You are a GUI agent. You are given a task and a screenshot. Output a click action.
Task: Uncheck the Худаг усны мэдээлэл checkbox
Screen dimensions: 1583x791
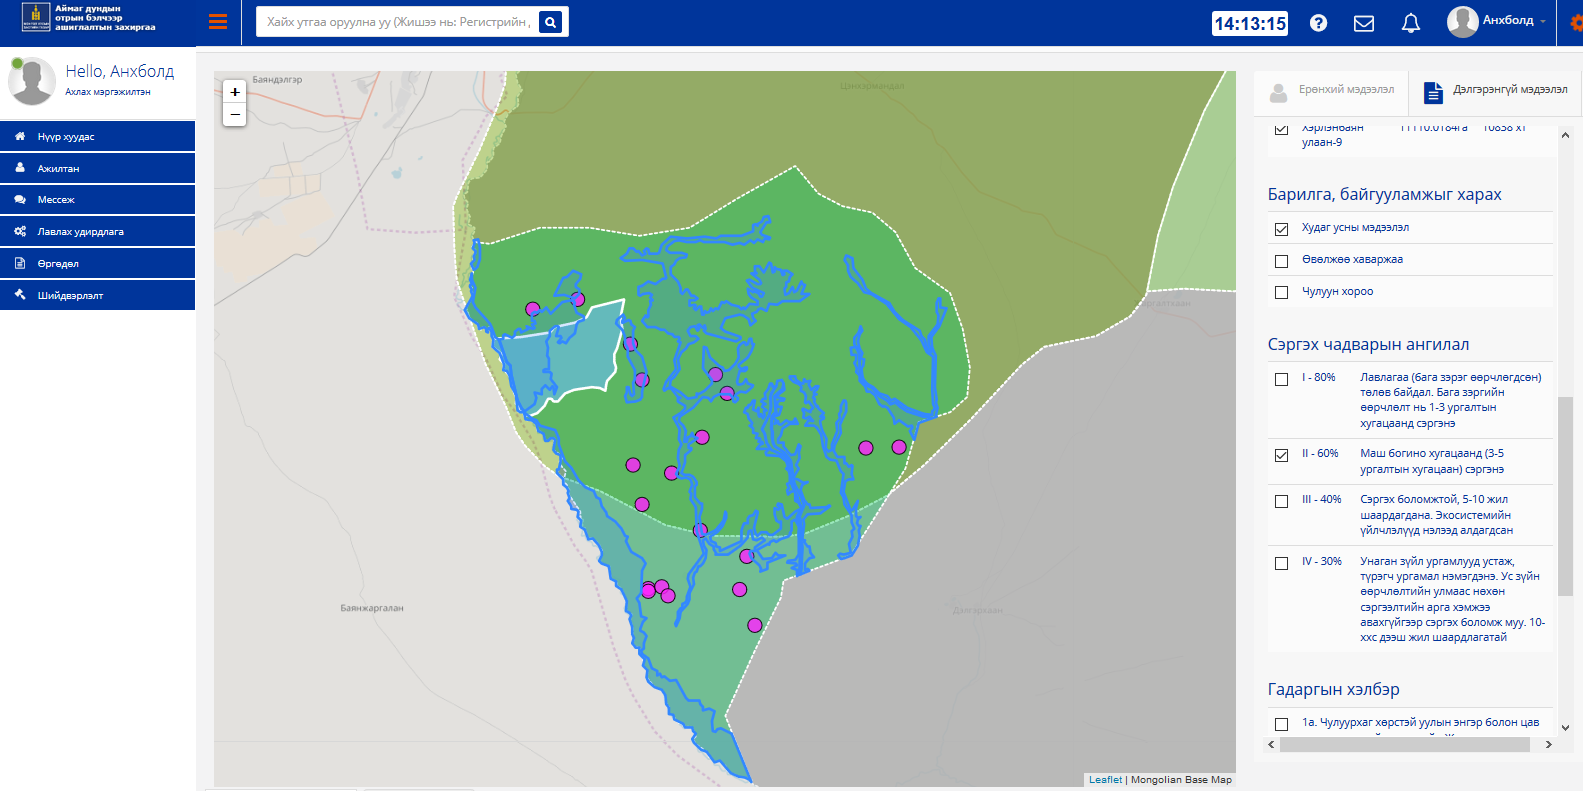pos(1281,229)
